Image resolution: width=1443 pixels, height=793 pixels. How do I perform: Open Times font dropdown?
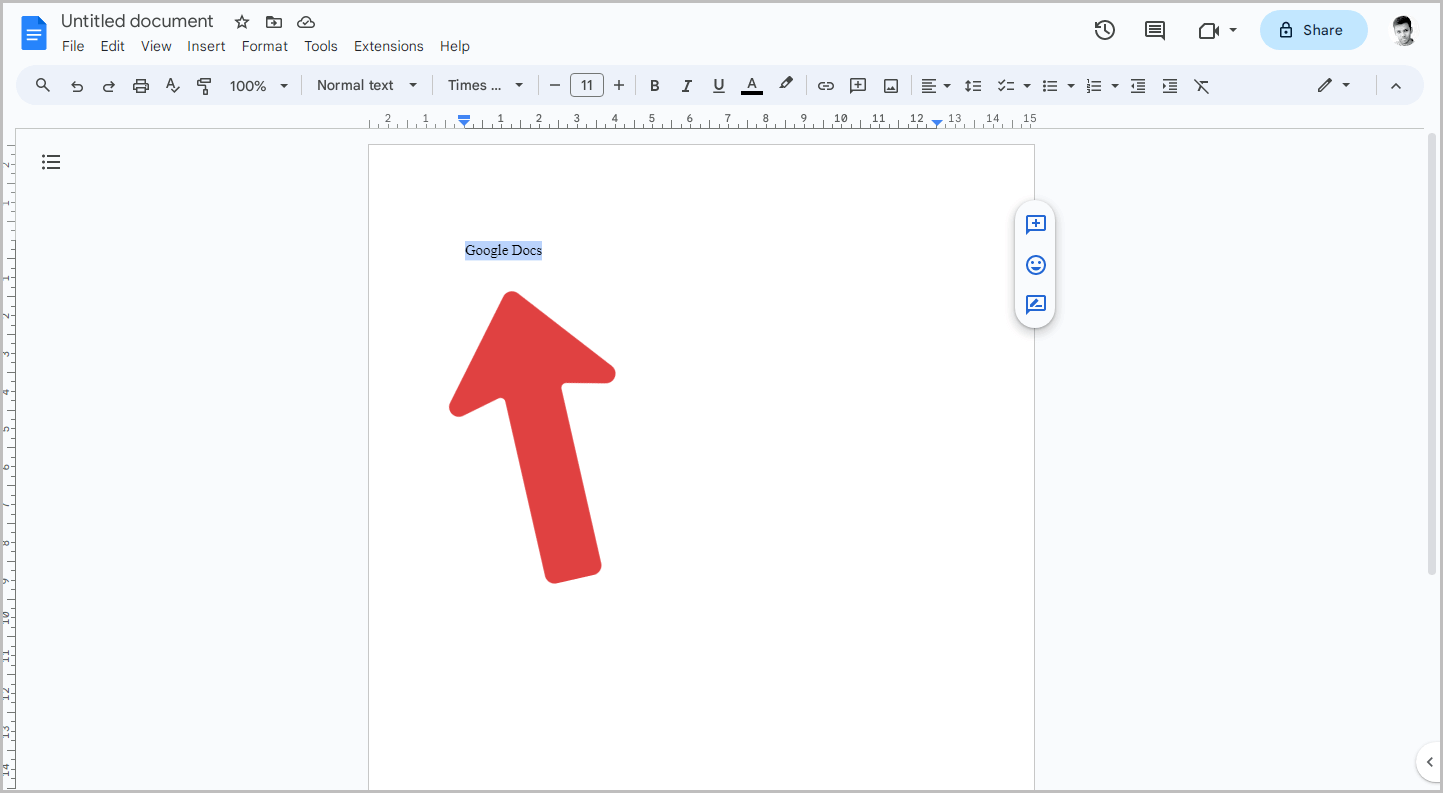pyautogui.click(x=486, y=86)
